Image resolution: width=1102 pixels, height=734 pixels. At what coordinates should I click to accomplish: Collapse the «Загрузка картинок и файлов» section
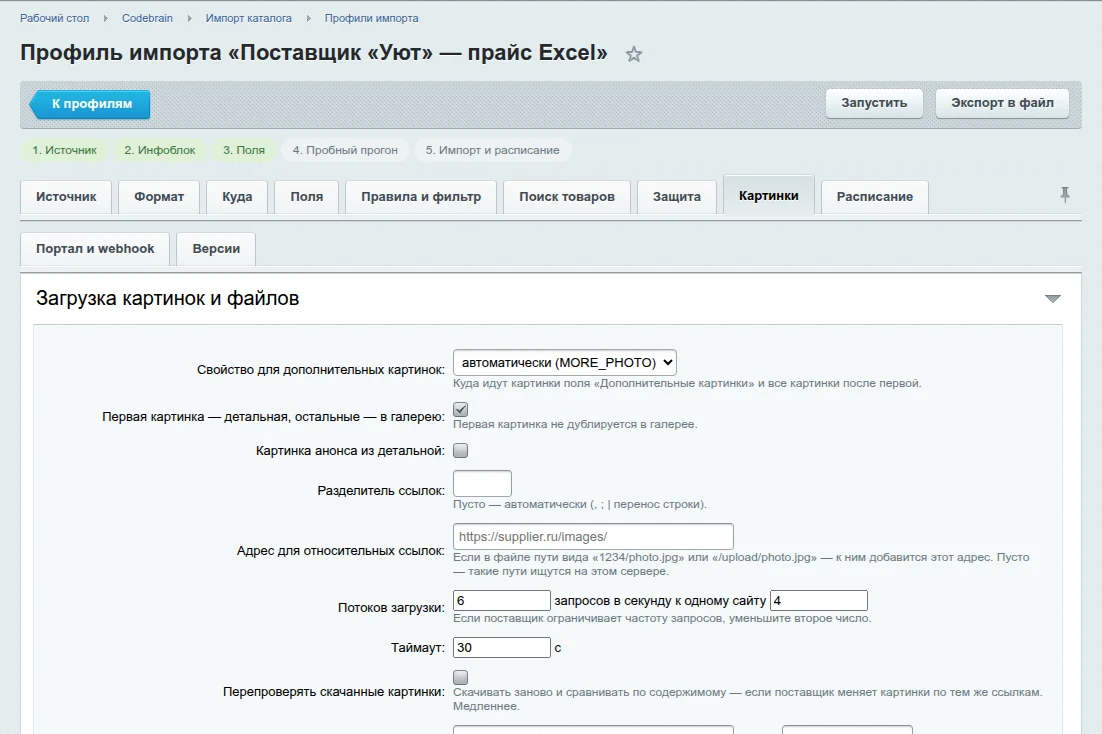(x=1052, y=299)
